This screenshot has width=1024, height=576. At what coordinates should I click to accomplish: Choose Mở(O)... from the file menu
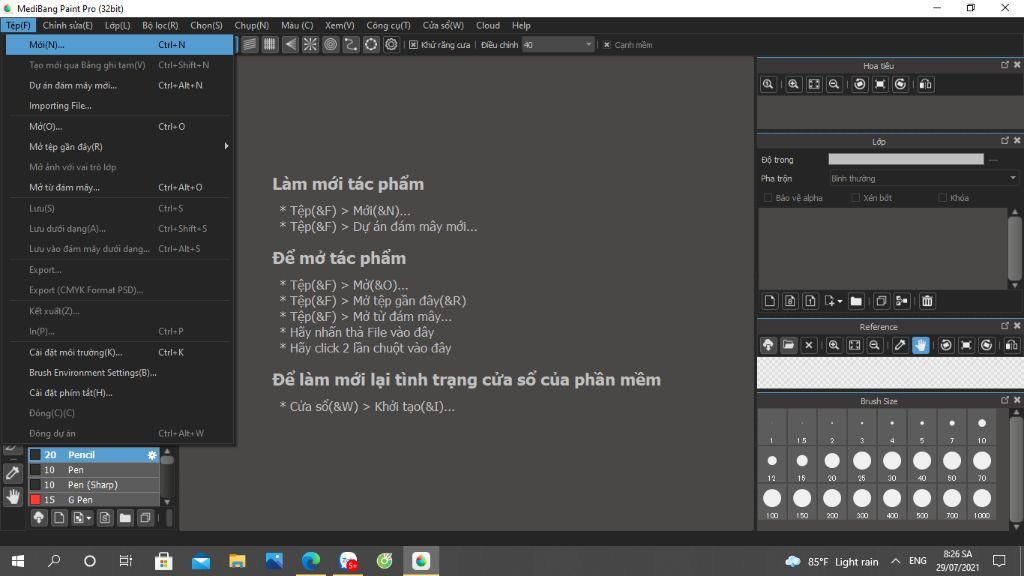pos(120,126)
